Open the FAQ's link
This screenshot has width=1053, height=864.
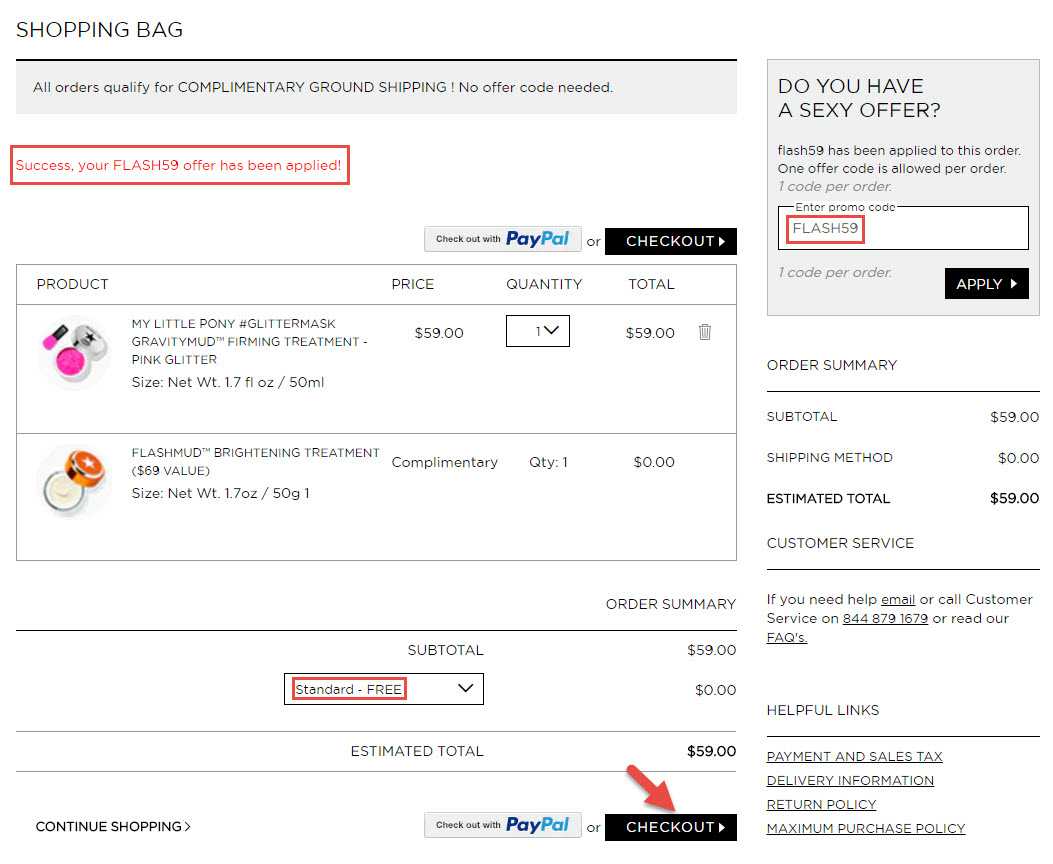[786, 637]
